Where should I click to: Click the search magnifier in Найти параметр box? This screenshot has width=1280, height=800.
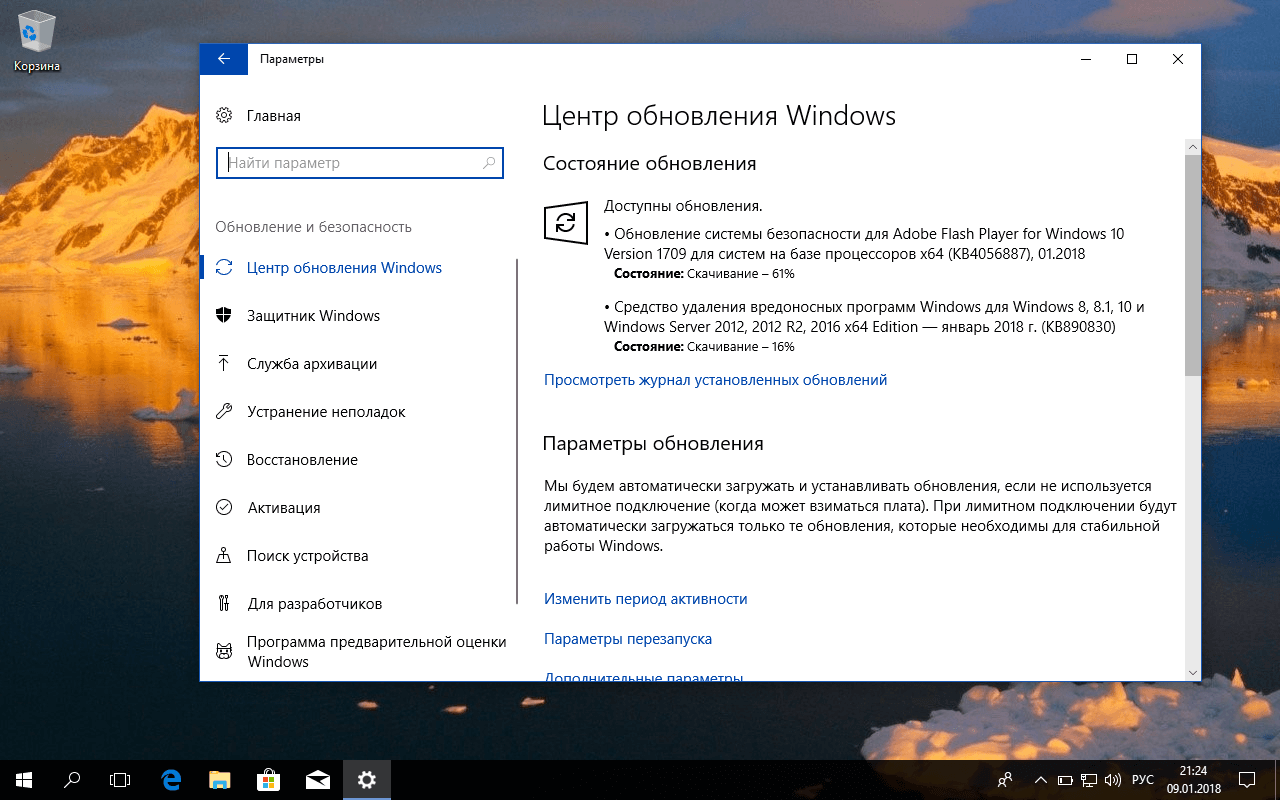[x=489, y=163]
